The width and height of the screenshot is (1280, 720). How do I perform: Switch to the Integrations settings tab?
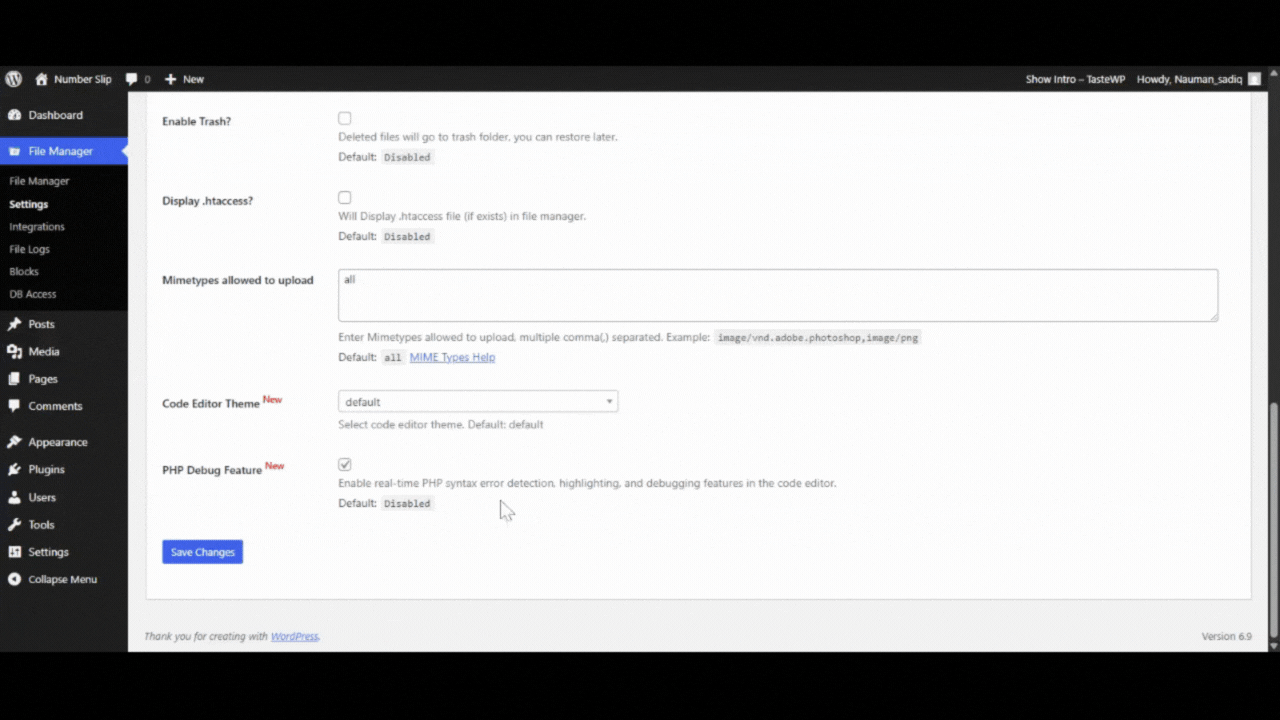click(36, 226)
